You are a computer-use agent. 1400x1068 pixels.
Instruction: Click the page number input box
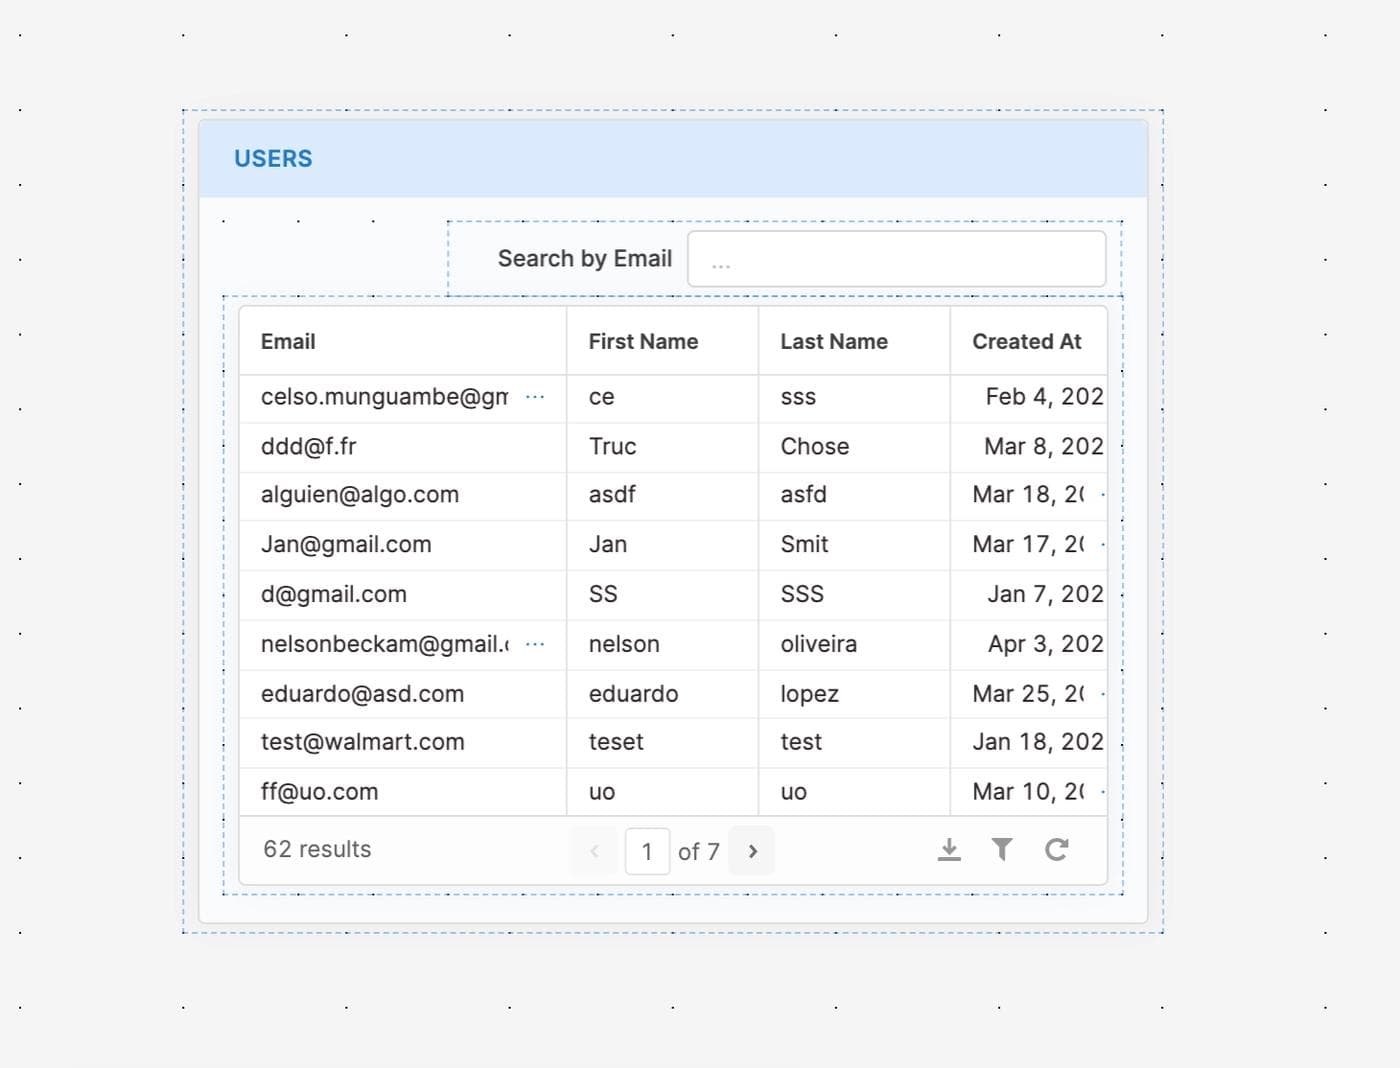(647, 851)
